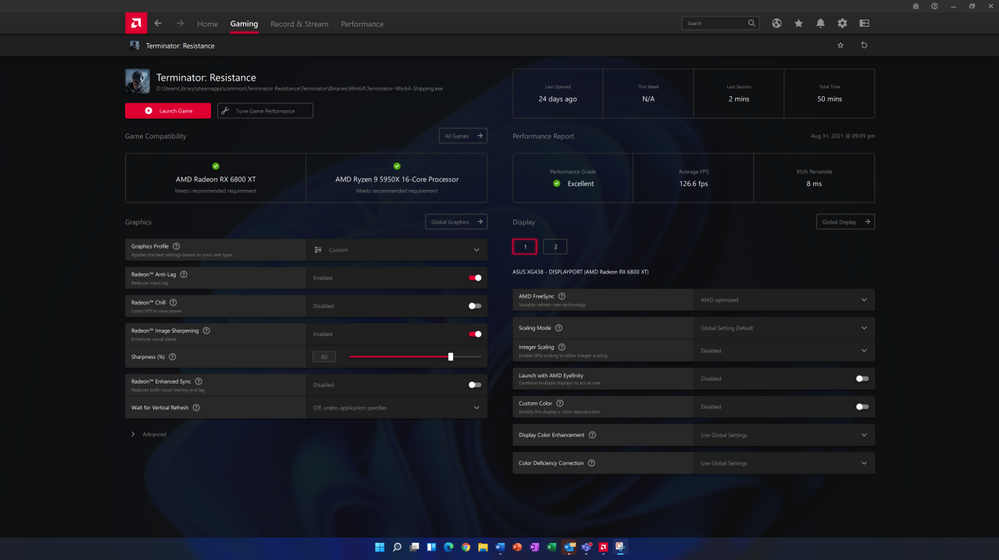
Task: Toggle Launch with AMD Eyefinity
Action: 862,378
